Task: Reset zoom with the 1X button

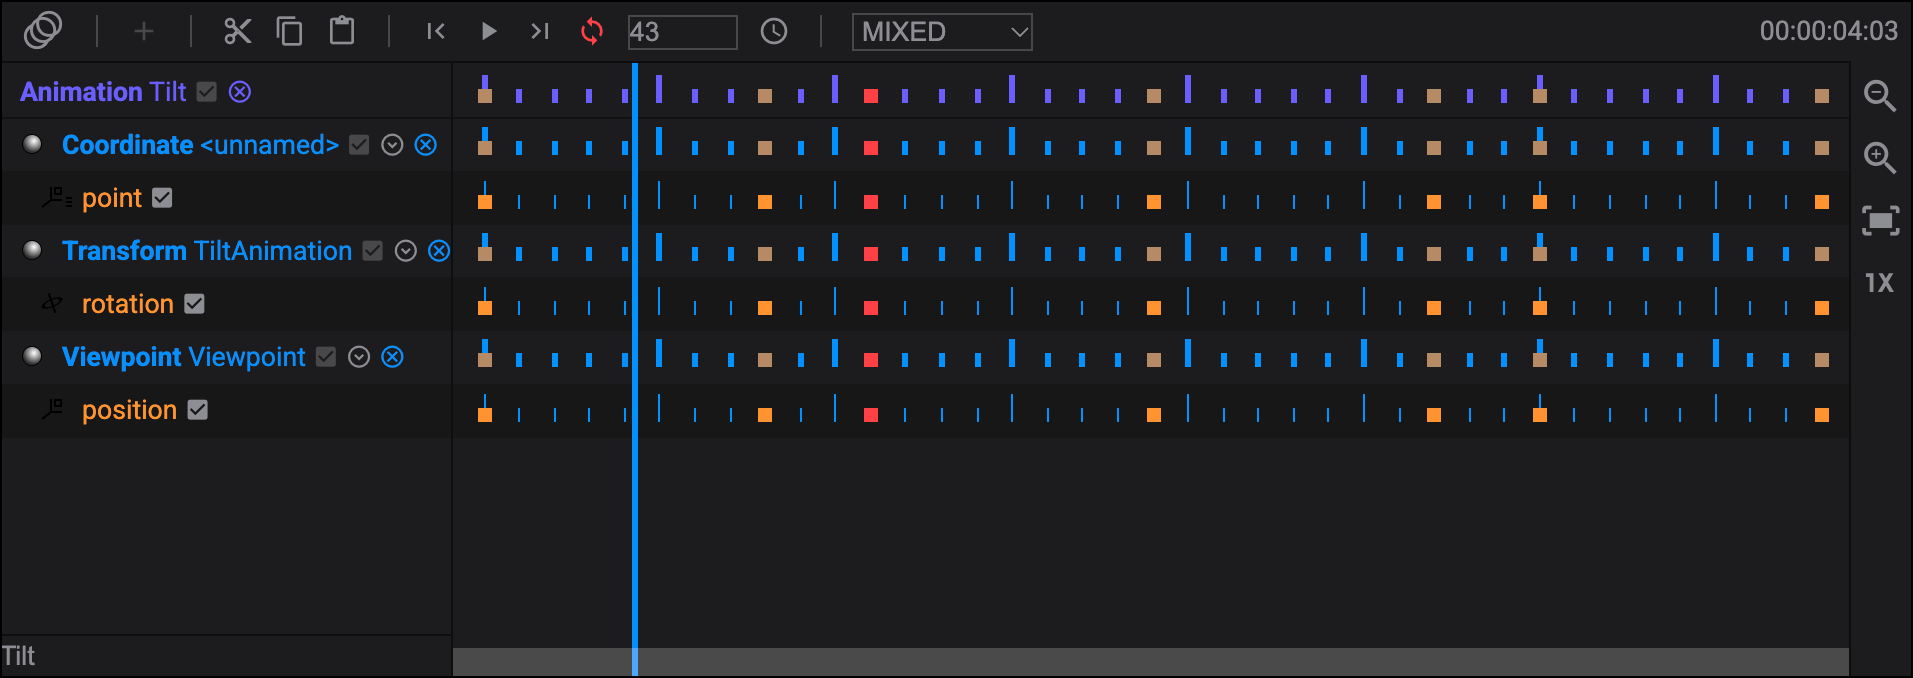Action: (x=1879, y=283)
